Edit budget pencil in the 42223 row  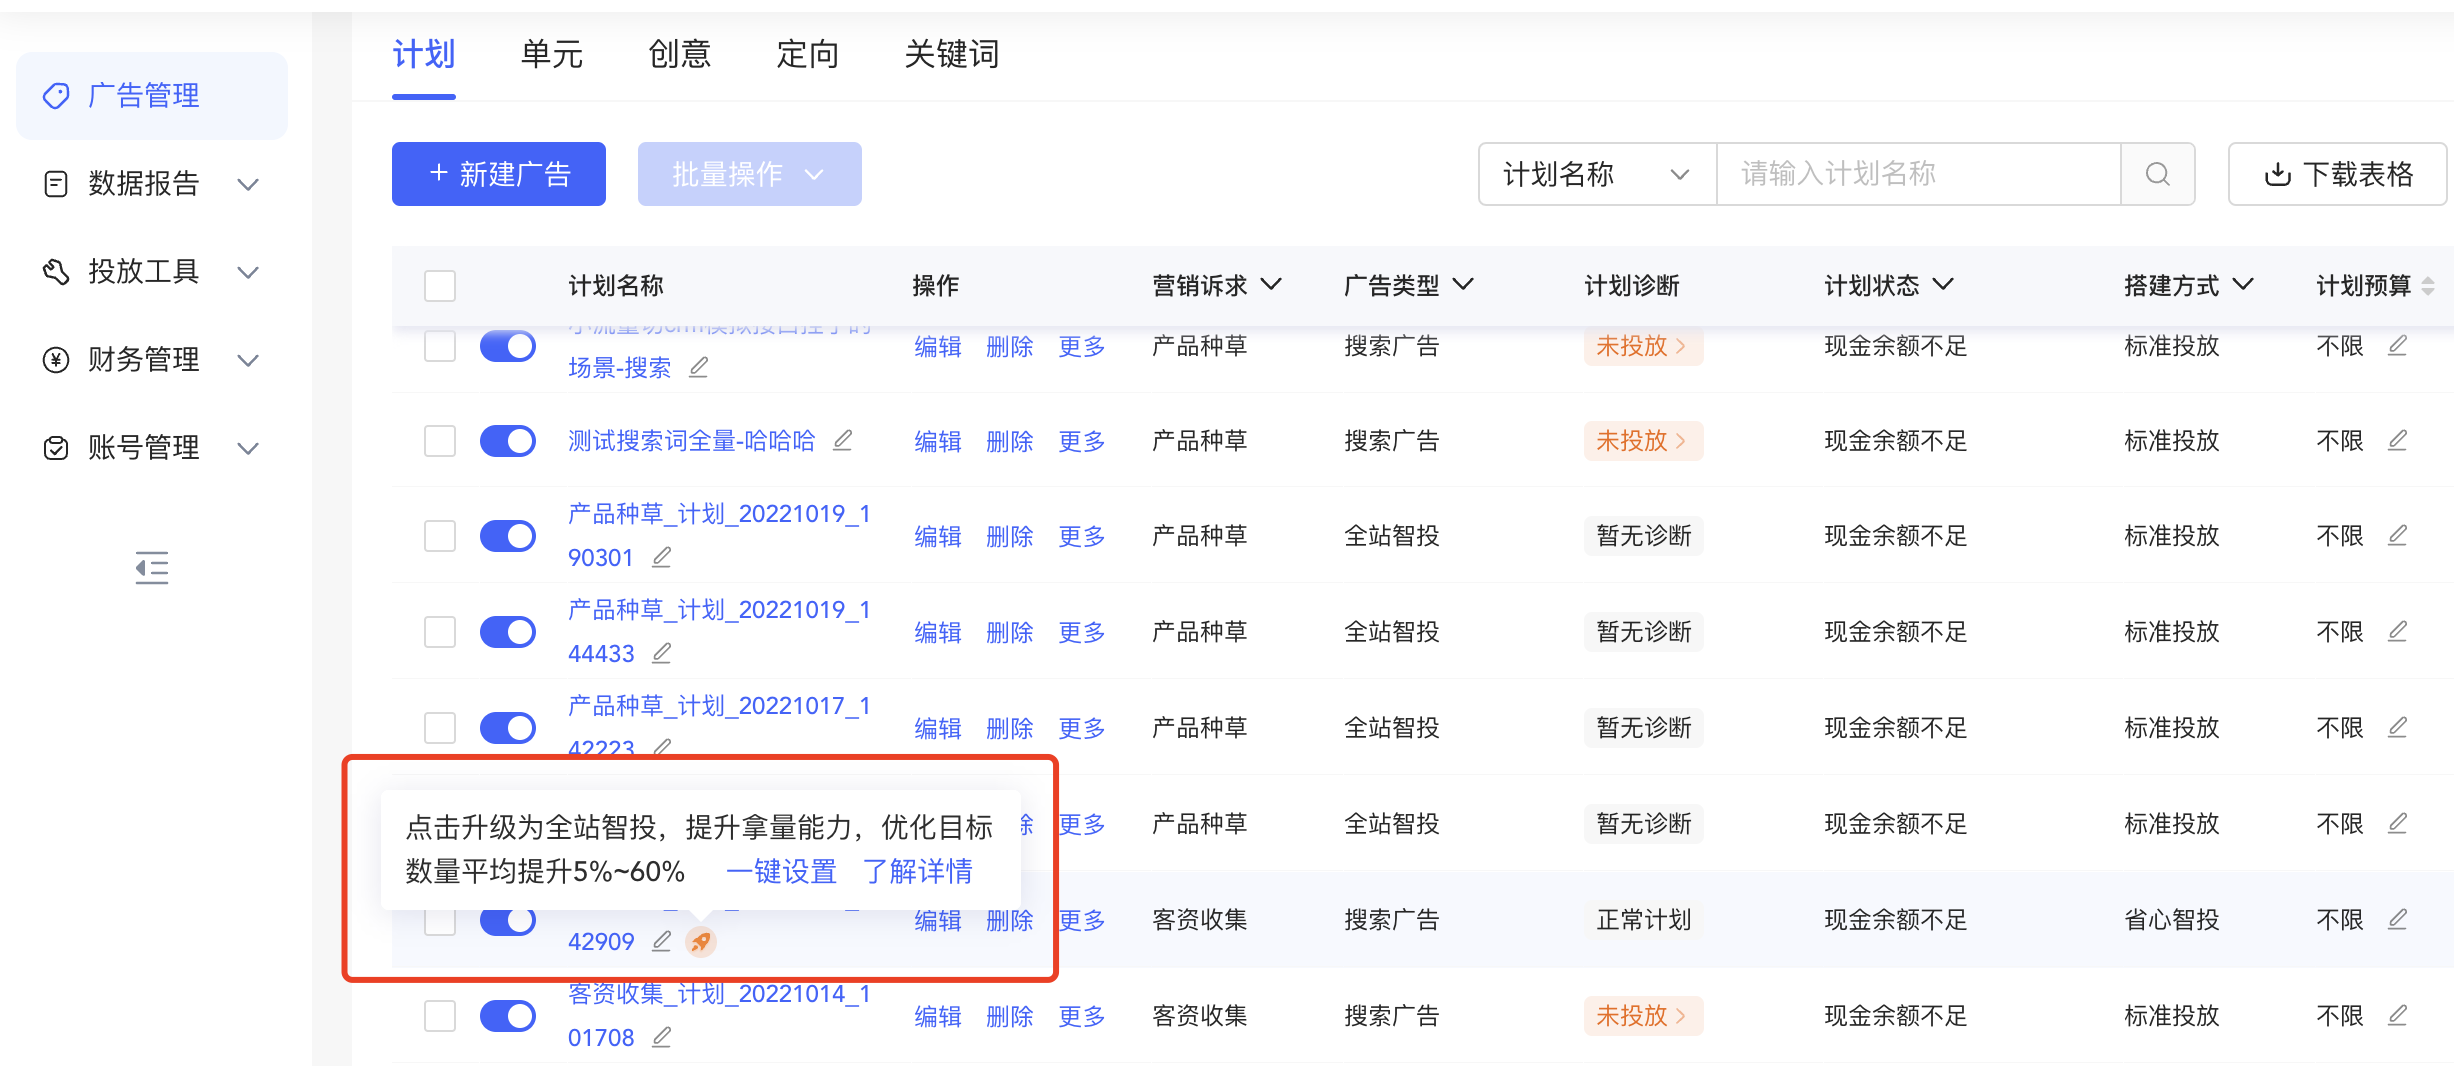2397,727
